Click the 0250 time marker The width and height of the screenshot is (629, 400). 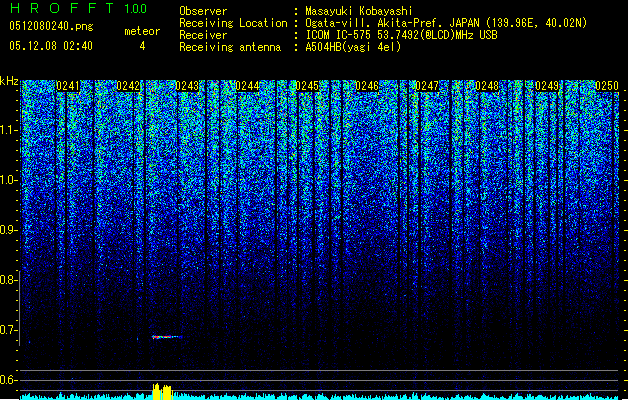pos(607,86)
